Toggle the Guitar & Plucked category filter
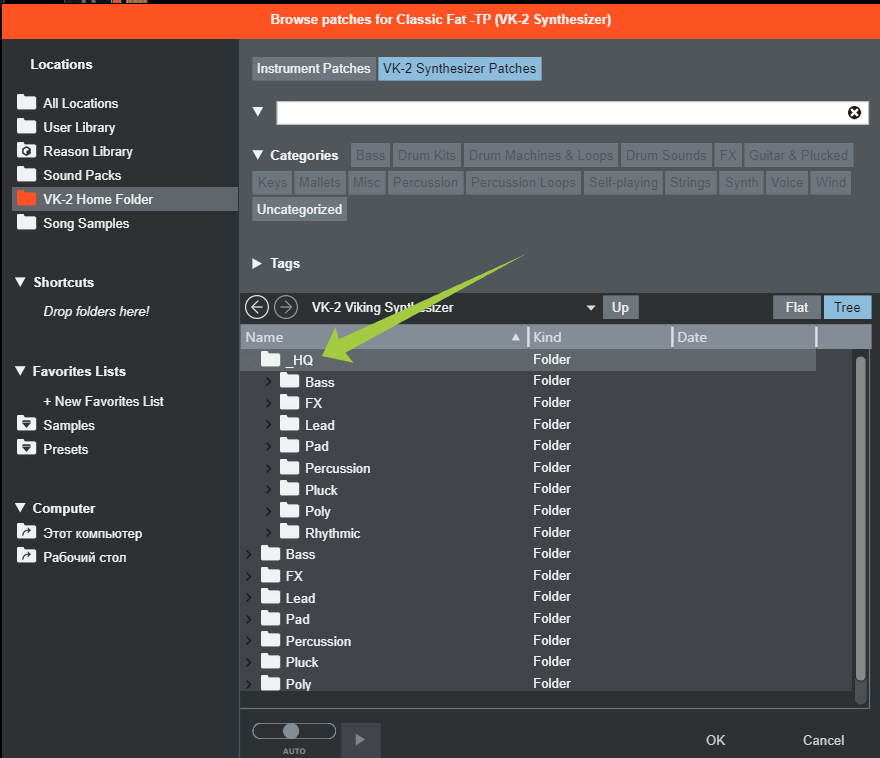This screenshot has height=758, width=880. click(798, 155)
